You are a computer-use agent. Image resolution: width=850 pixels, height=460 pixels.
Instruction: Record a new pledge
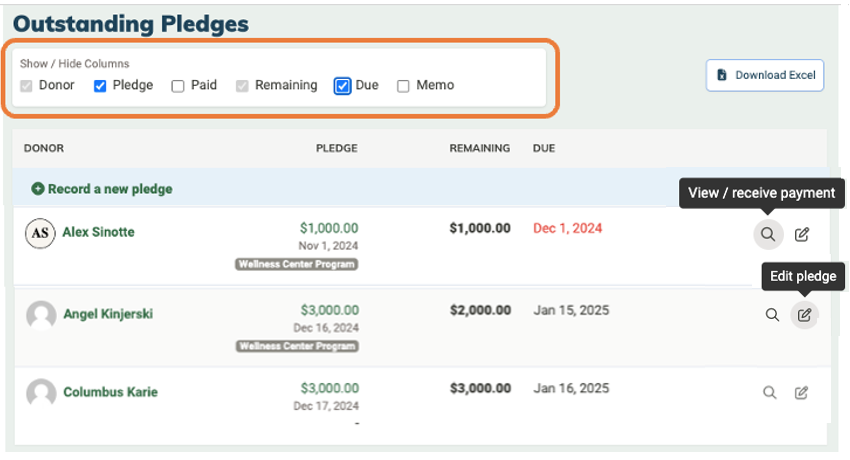click(102, 189)
